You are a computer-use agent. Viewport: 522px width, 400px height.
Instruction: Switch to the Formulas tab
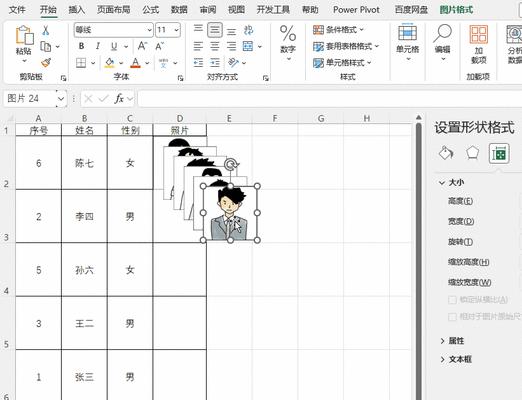tap(151, 10)
